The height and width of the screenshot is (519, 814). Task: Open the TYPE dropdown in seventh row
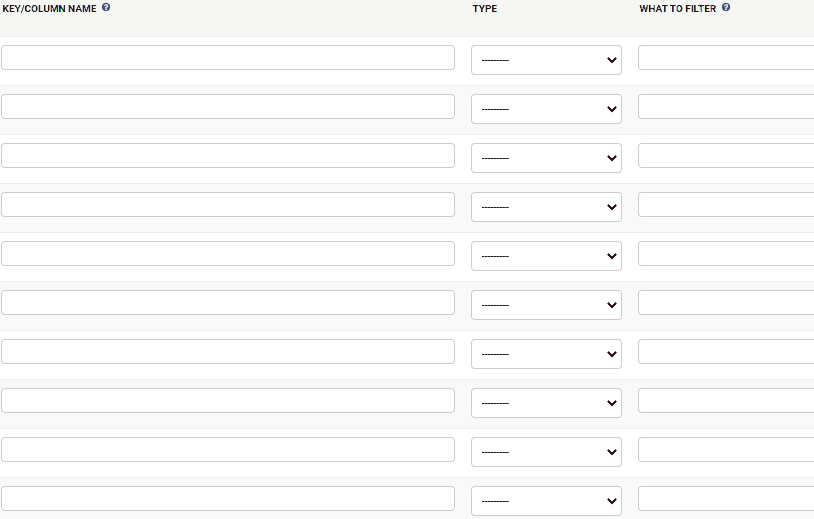(x=546, y=354)
